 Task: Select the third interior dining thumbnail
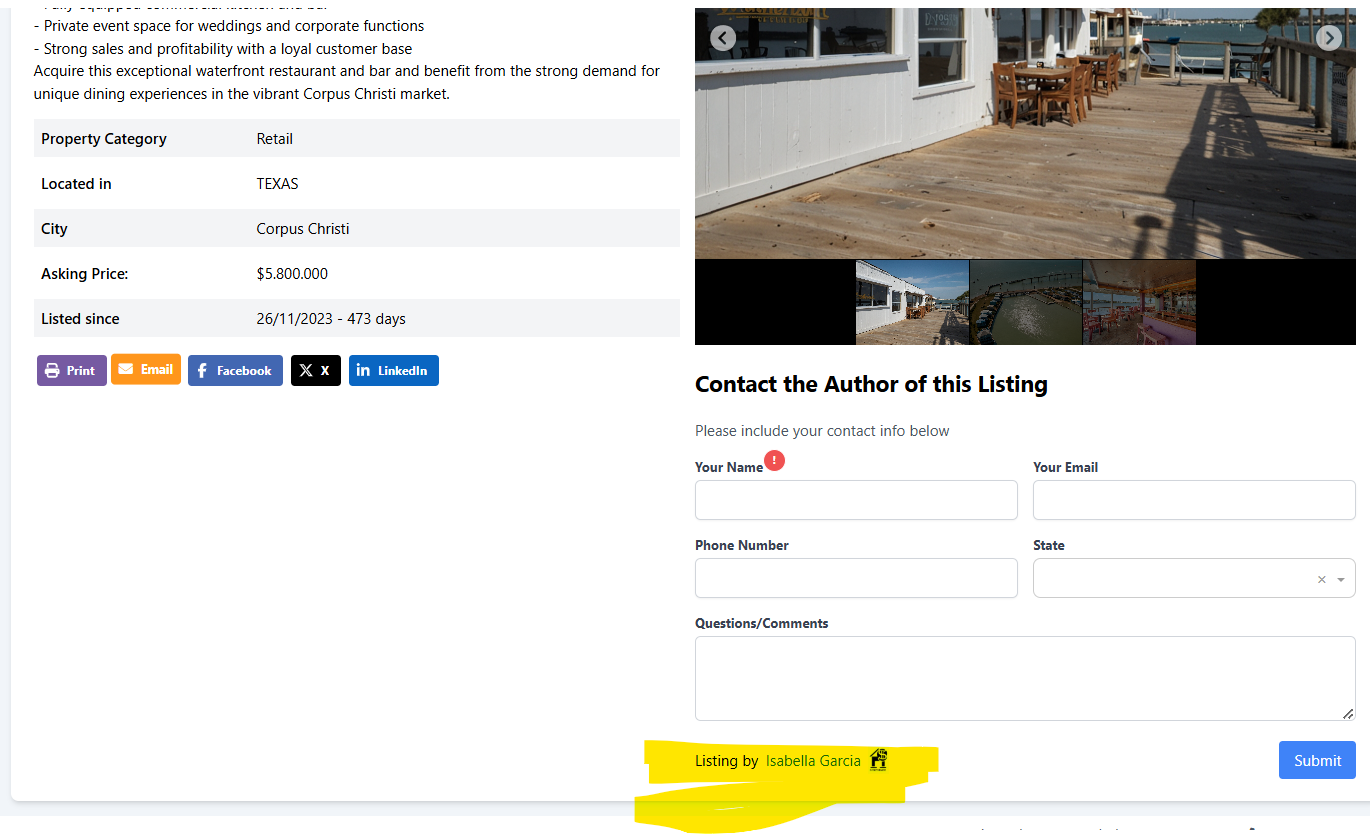[1139, 302]
